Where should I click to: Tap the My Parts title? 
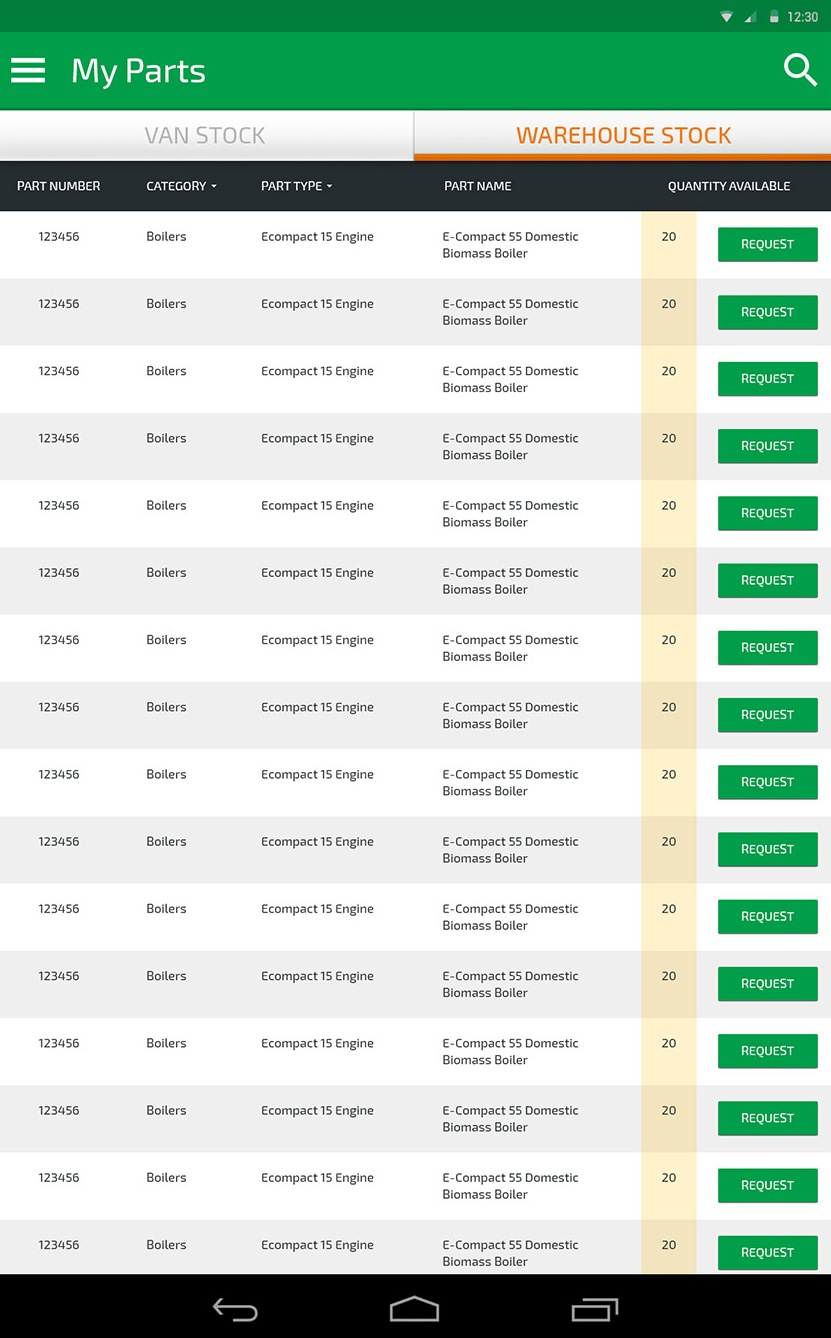138,71
